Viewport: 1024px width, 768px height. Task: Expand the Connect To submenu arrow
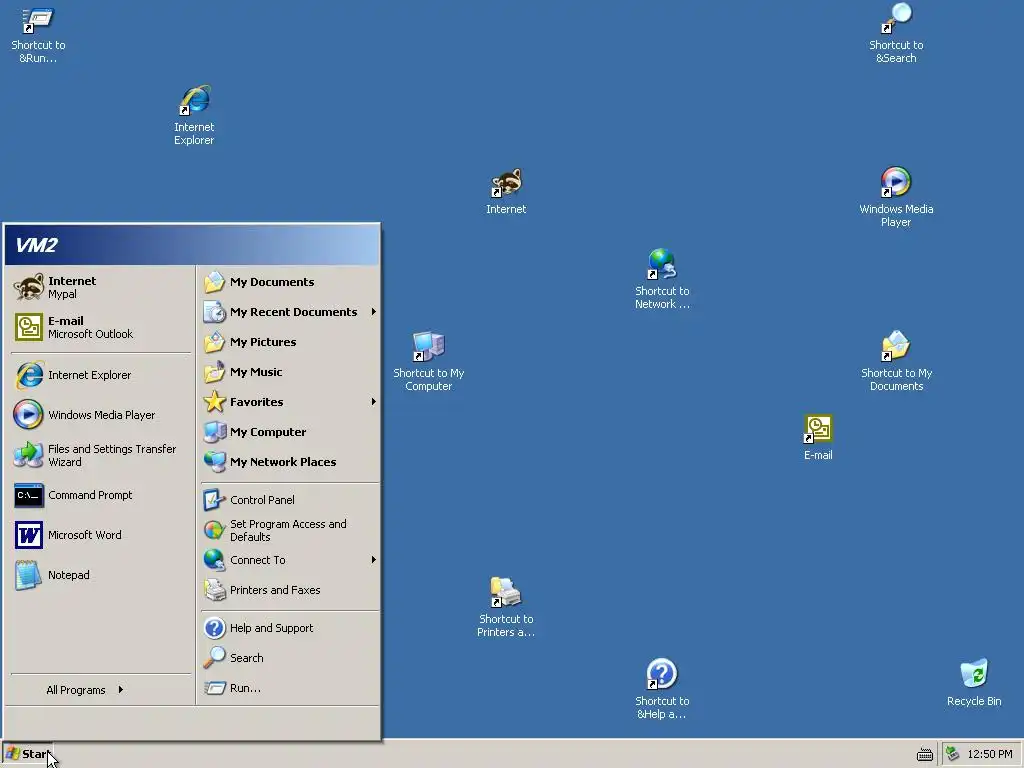pyautogui.click(x=374, y=560)
